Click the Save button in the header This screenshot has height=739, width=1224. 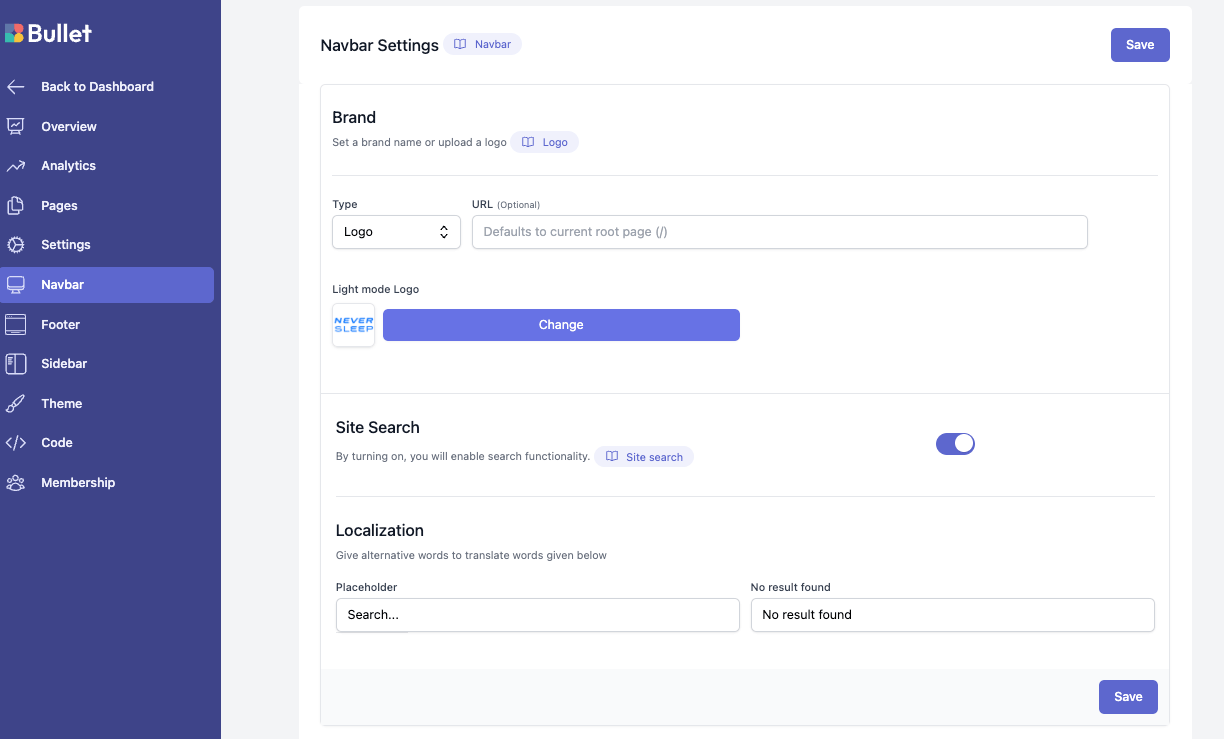point(1140,45)
